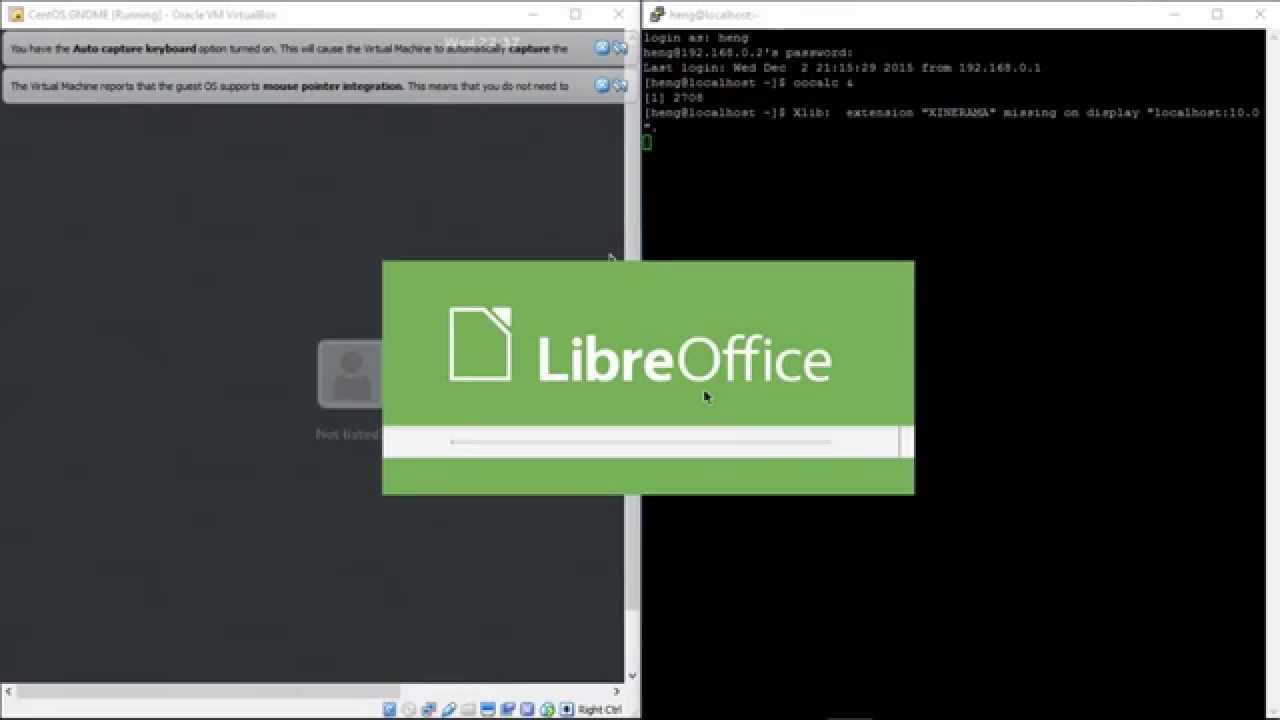The height and width of the screenshot is (720, 1280).
Task: Click the CPU features icon in VirtualBox status bar
Action: [527, 709]
